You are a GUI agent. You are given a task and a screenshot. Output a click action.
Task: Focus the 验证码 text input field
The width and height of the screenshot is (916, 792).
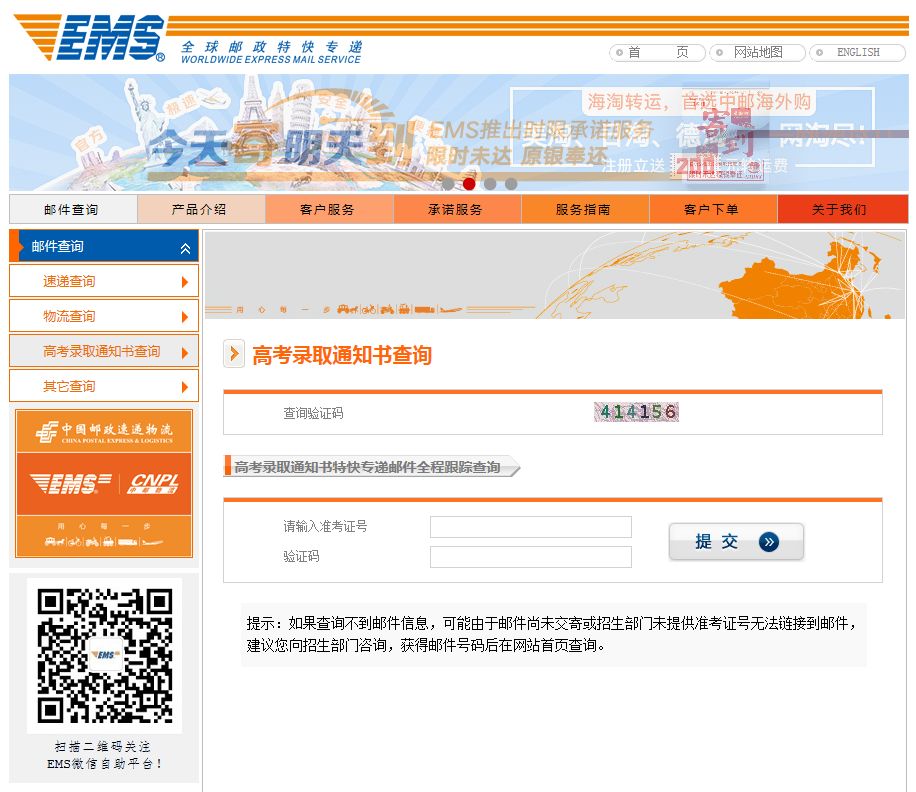click(x=530, y=557)
